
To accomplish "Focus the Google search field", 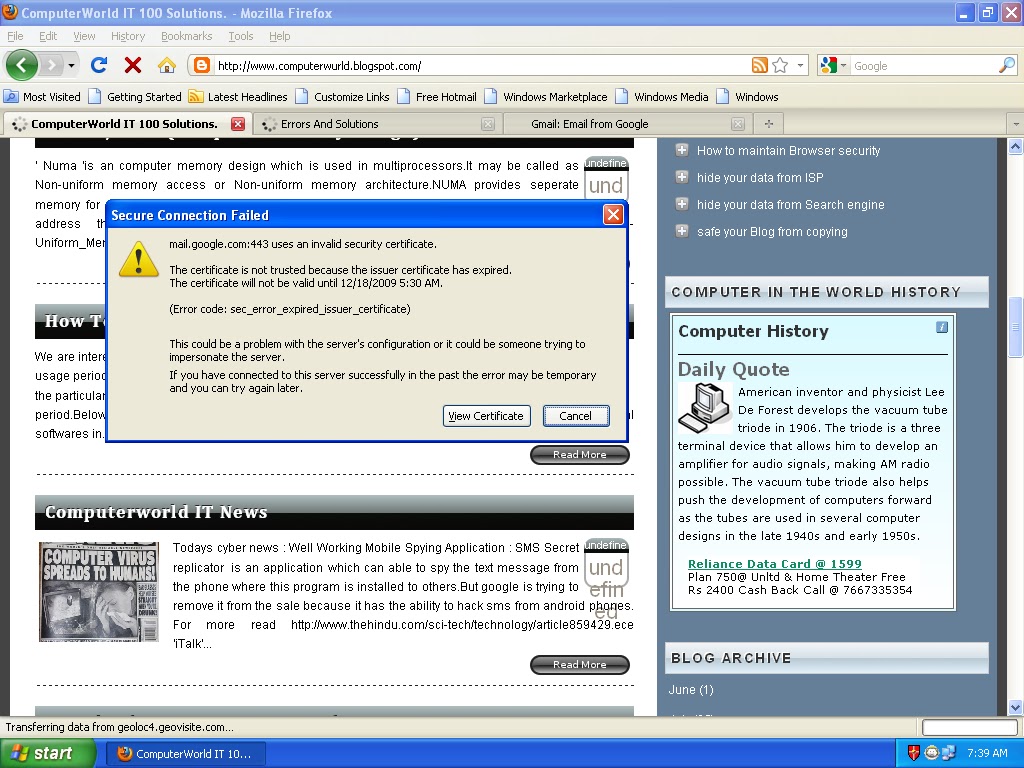I will click(x=923, y=66).
